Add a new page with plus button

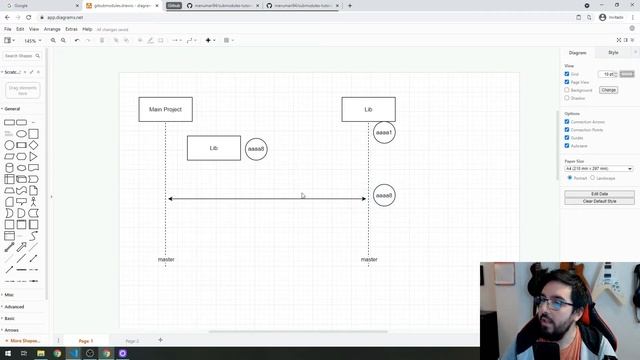pyautogui.click(x=160, y=340)
